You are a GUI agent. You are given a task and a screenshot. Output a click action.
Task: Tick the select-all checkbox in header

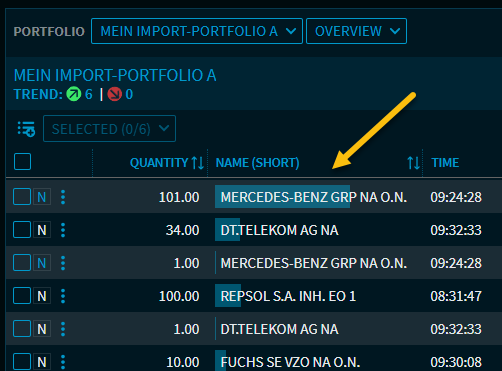[x=22, y=162]
